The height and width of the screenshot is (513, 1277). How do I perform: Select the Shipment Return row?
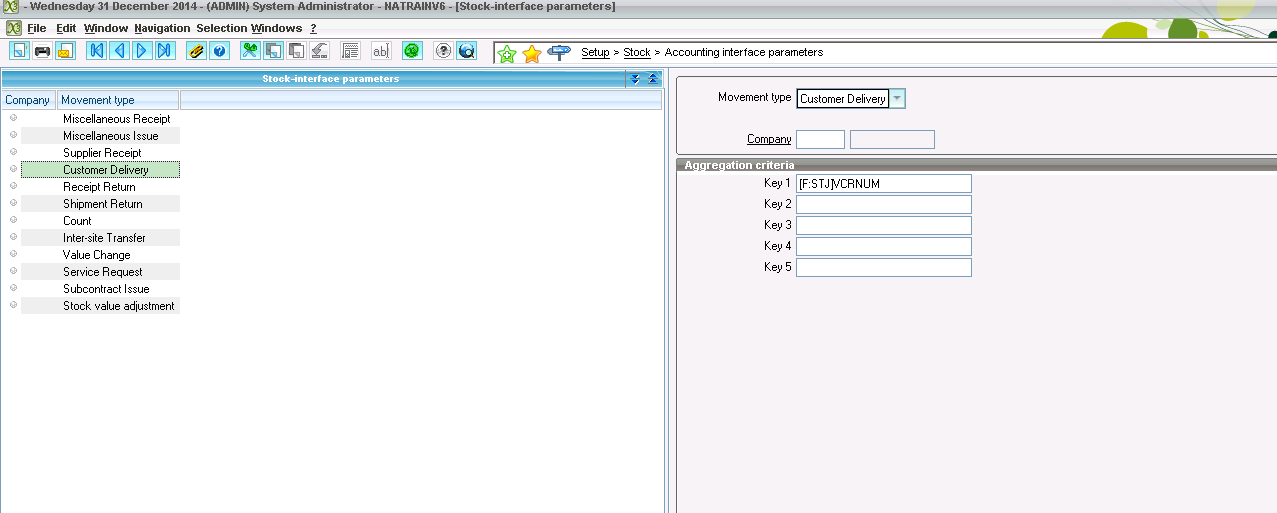(x=100, y=204)
